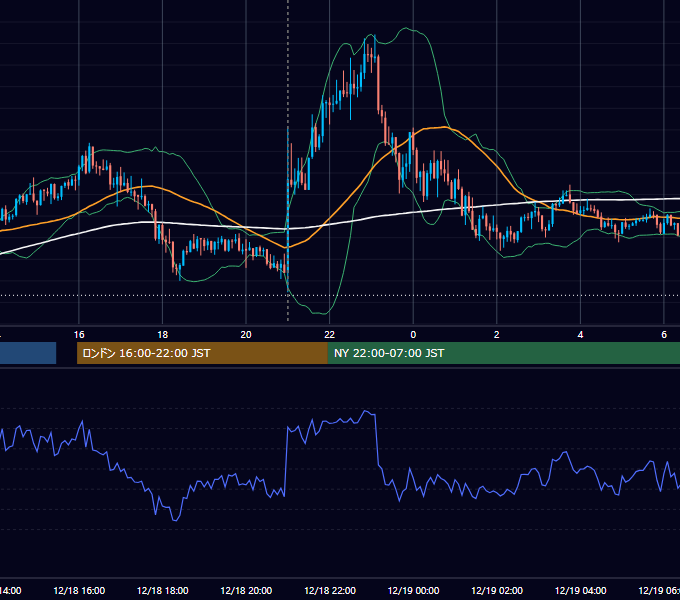680x600 pixels.
Task: Click the upper axis label 16
Action: coord(79,335)
